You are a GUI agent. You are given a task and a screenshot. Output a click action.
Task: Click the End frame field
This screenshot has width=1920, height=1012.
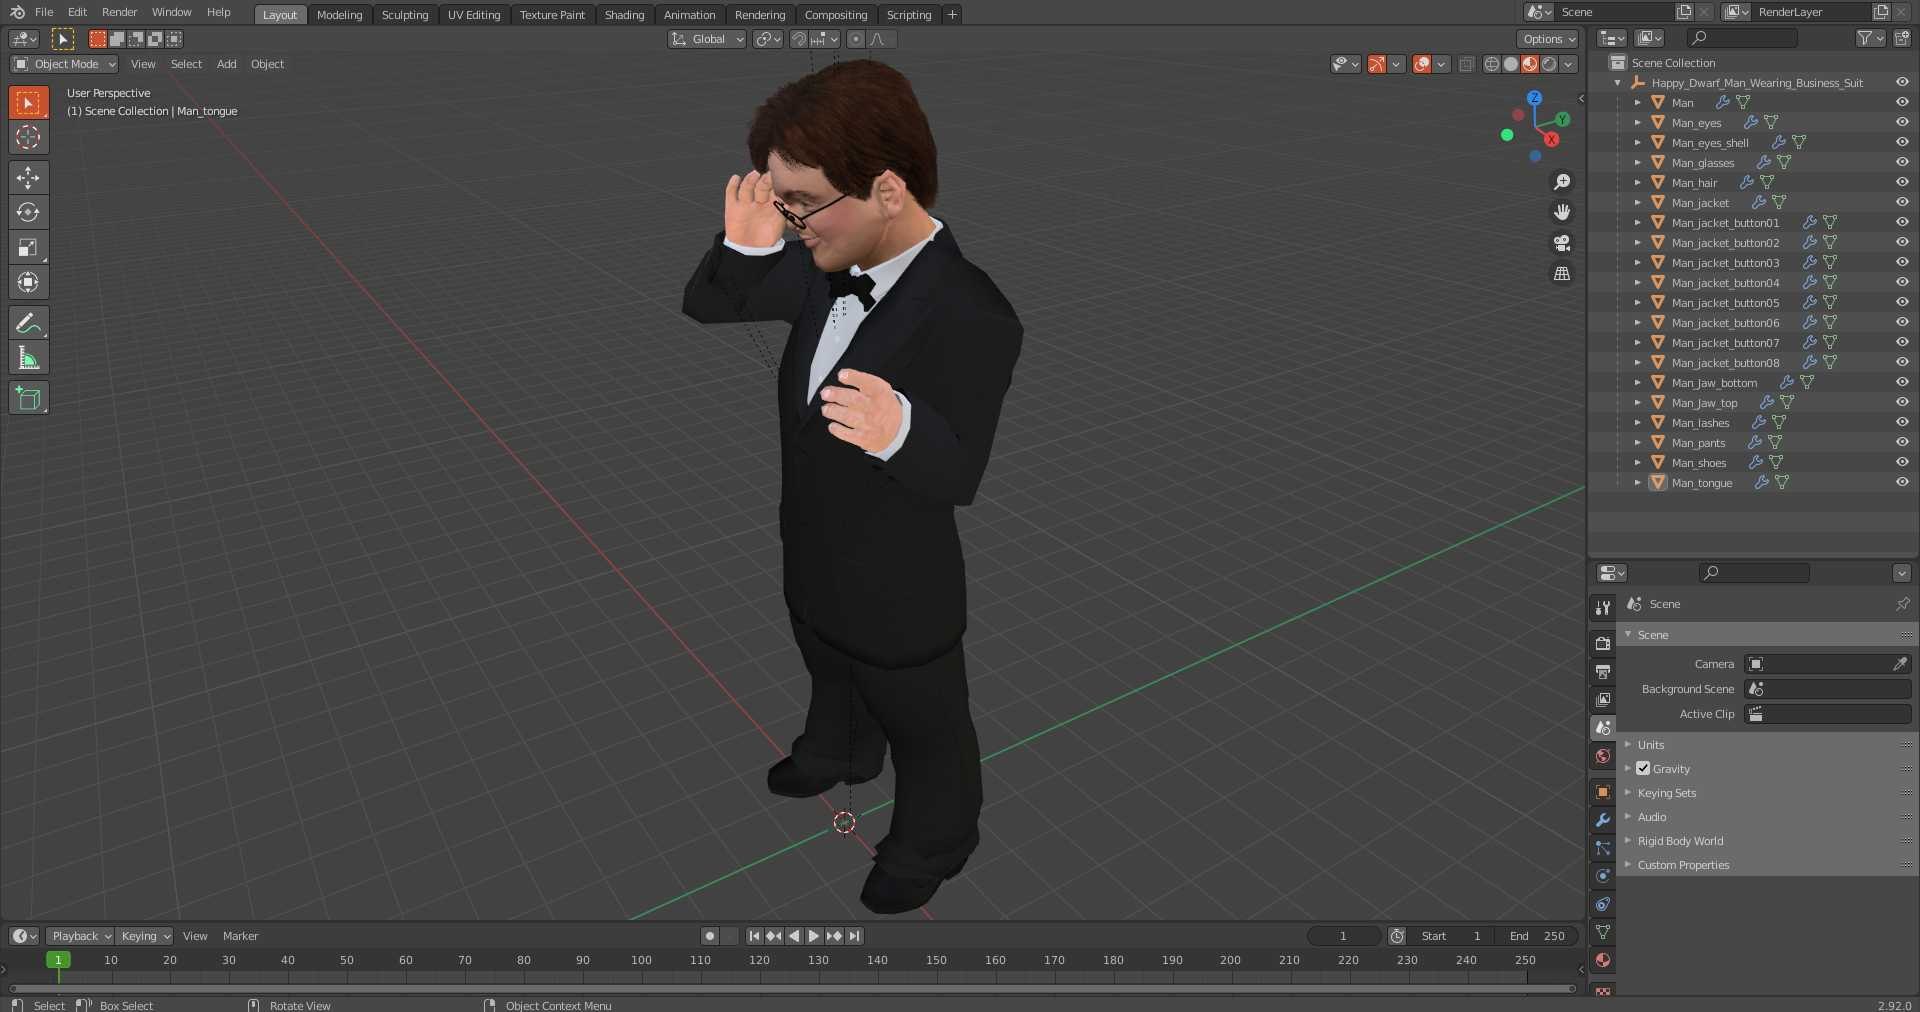pyautogui.click(x=1538, y=936)
